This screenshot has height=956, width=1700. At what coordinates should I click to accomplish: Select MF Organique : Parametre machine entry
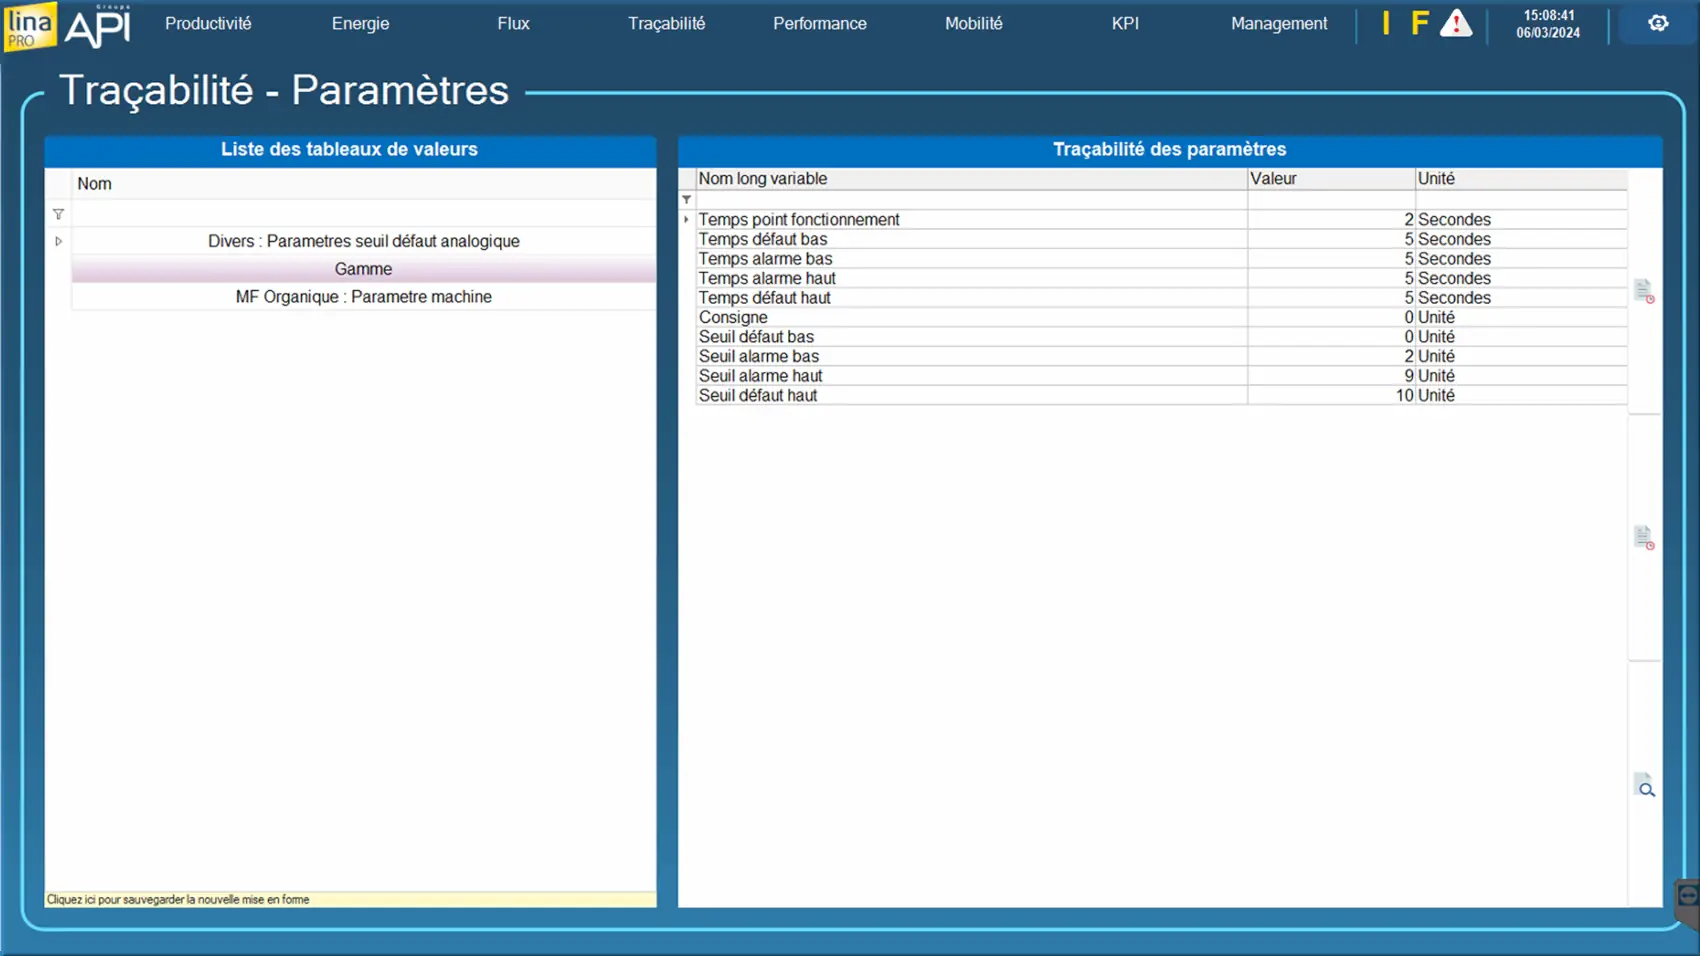[x=363, y=297]
